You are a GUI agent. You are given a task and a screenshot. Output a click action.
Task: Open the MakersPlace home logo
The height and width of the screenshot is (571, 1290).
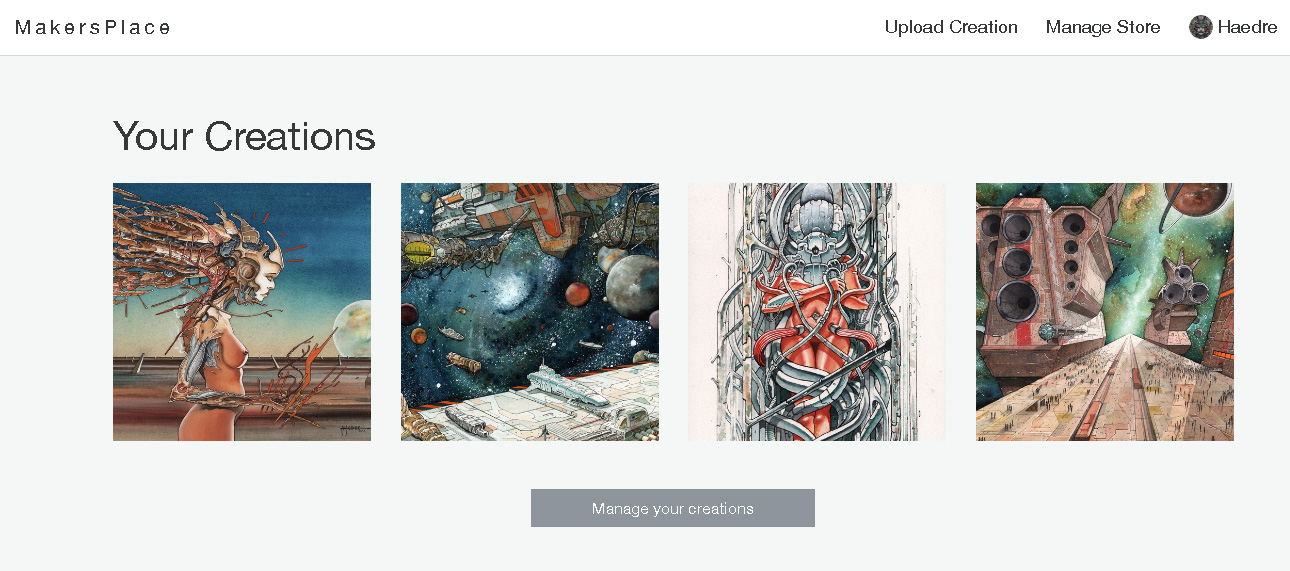tap(93, 28)
